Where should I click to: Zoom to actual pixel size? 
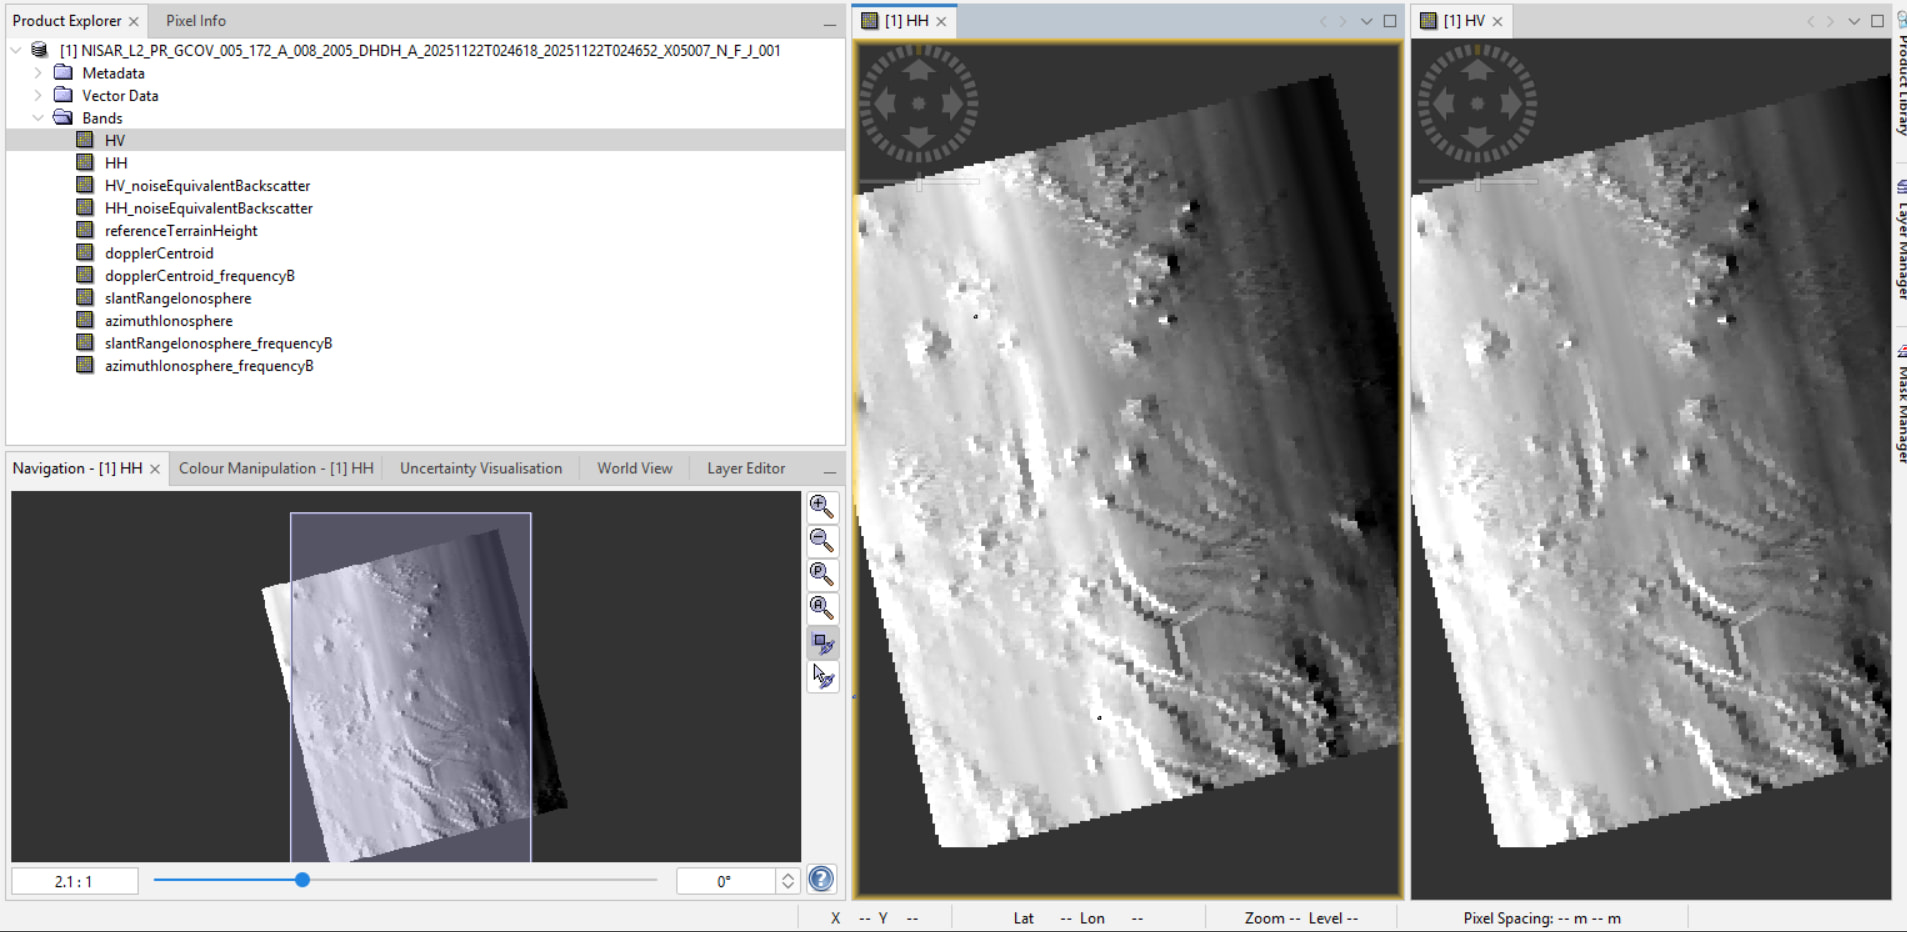coord(821,574)
